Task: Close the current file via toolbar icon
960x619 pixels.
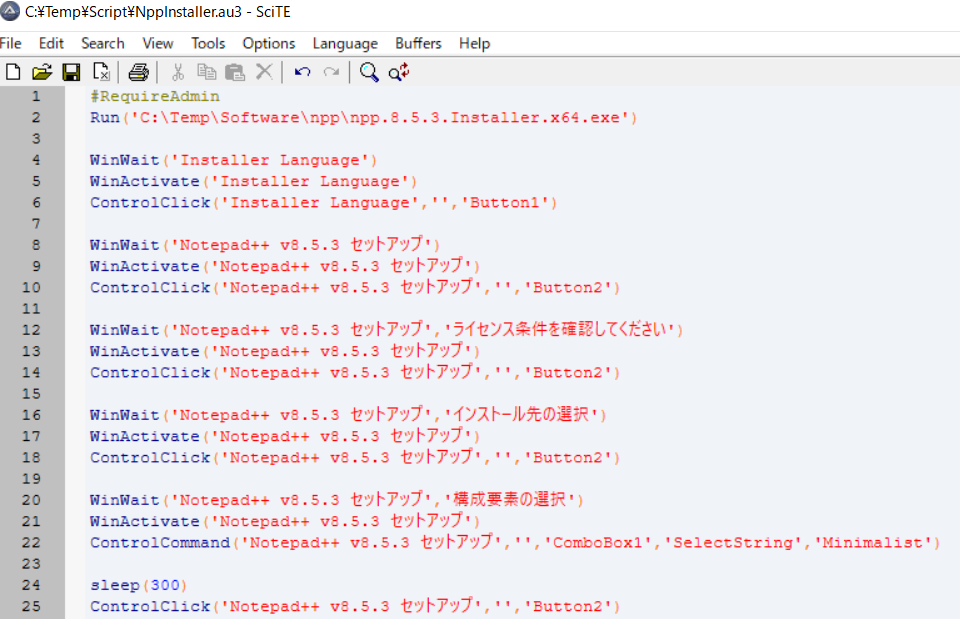Action: pyautogui.click(x=101, y=72)
